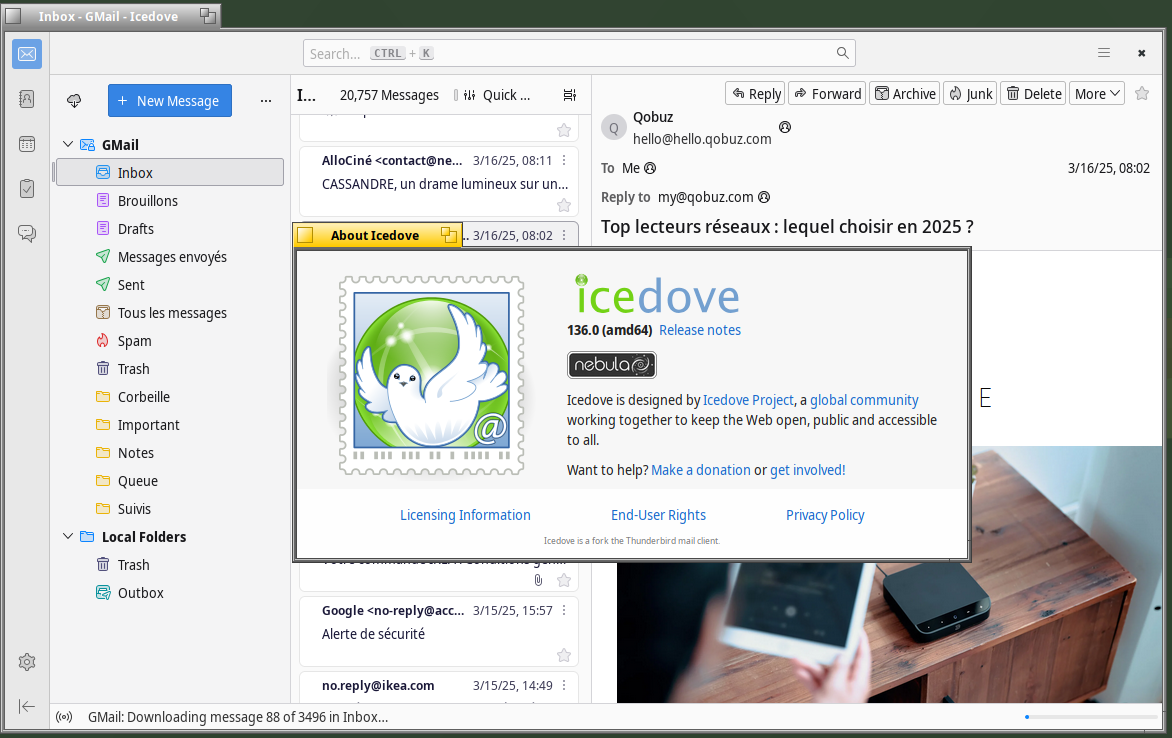The width and height of the screenshot is (1172, 738).
Task: Click attachment paperclip icon in message list
Action: pos(538,580)
